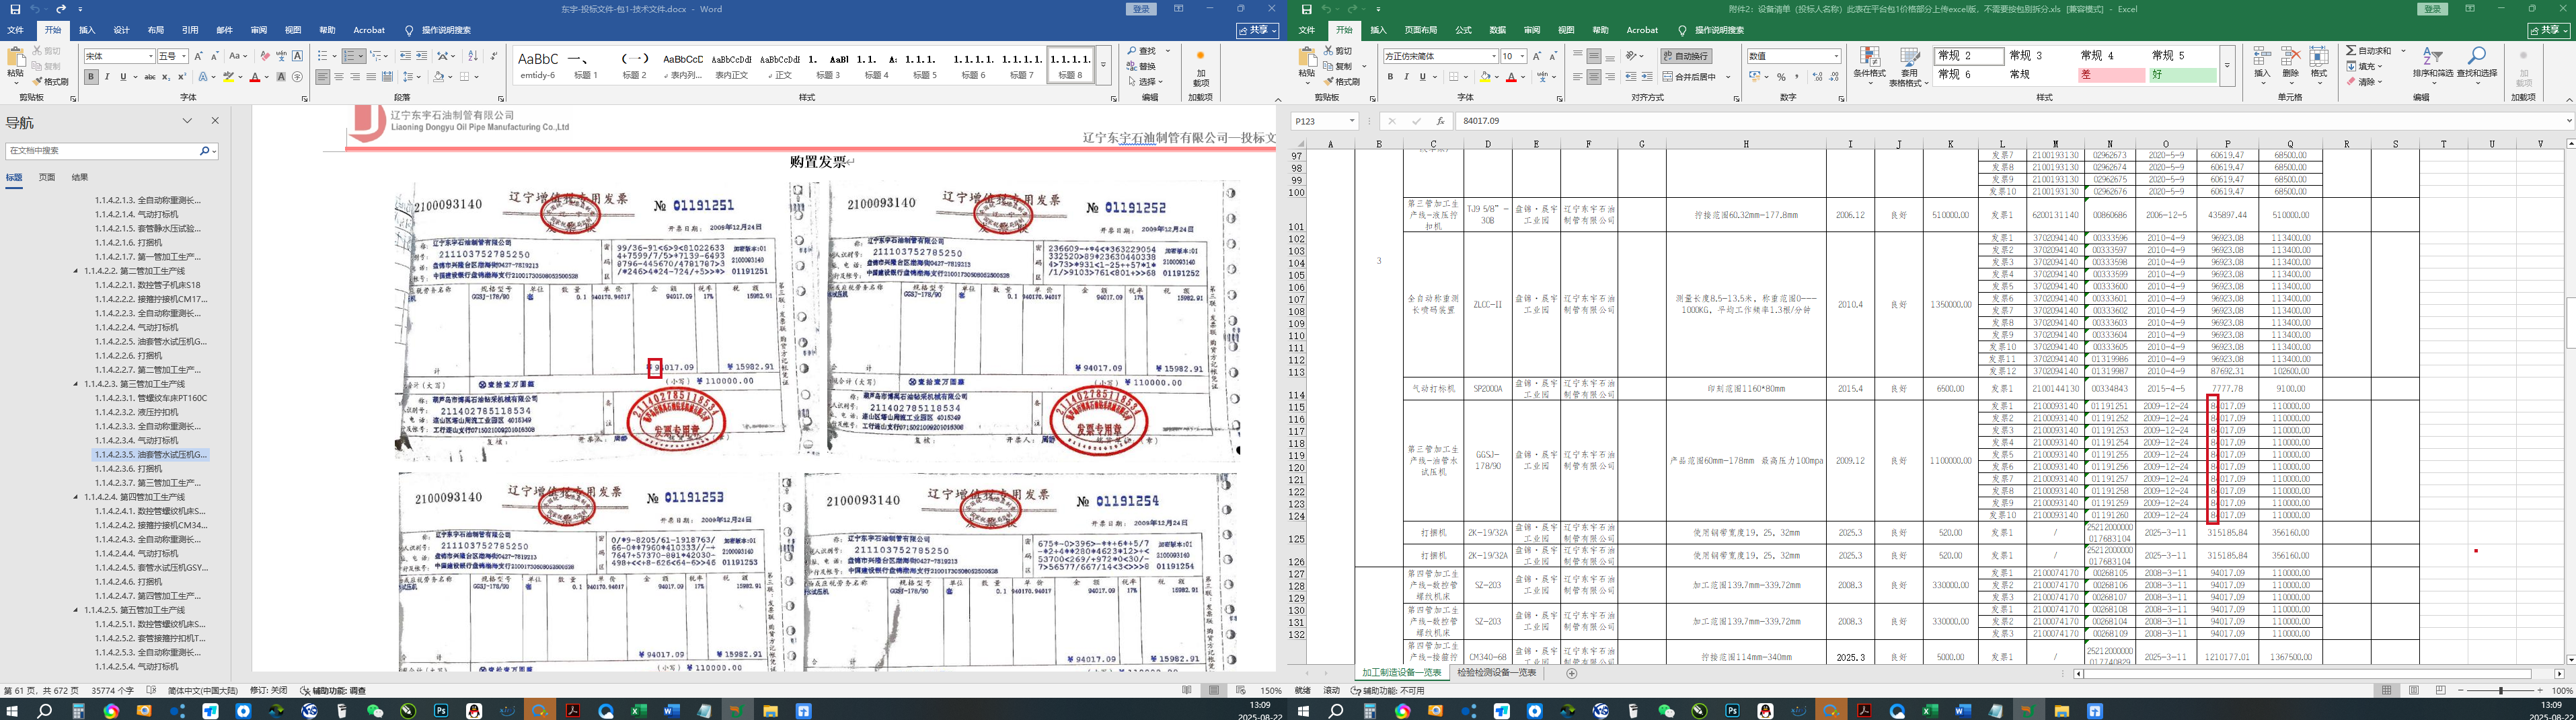2576x720 pixels.
Task: Click the Word 共享 share button
Action: [x=1257, y=31]
